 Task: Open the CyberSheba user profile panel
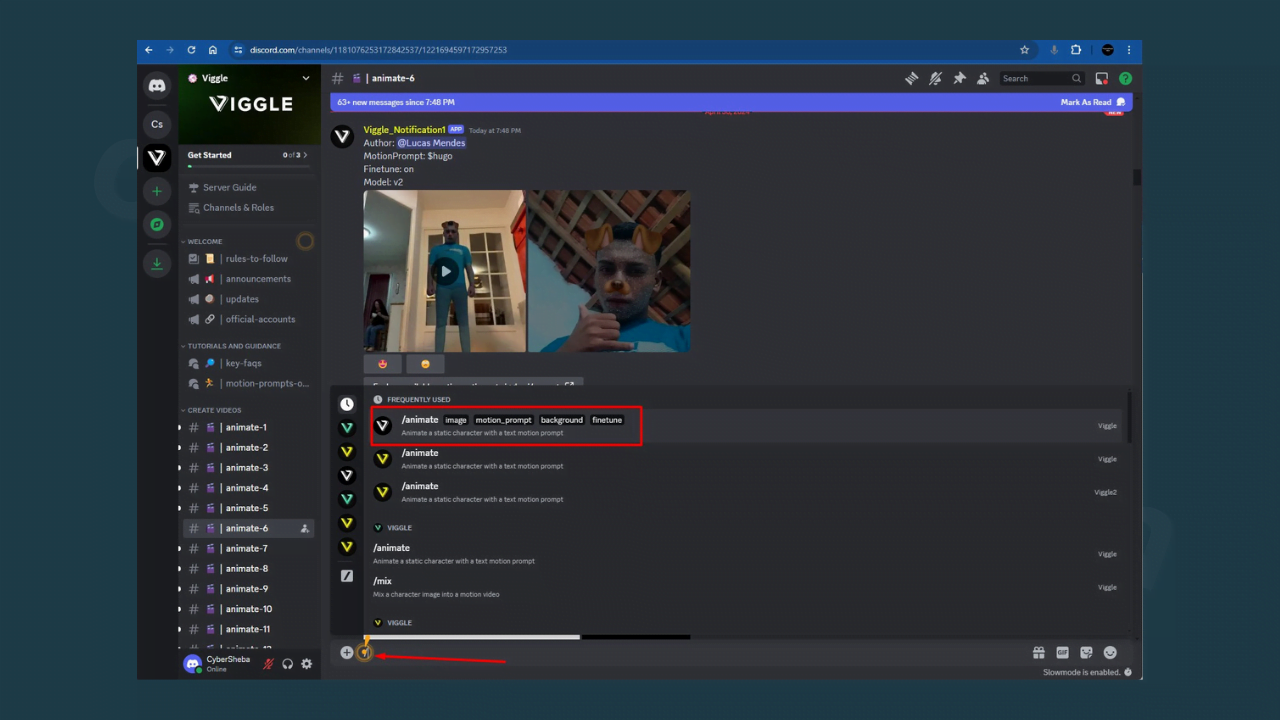[x=218, y=664]
